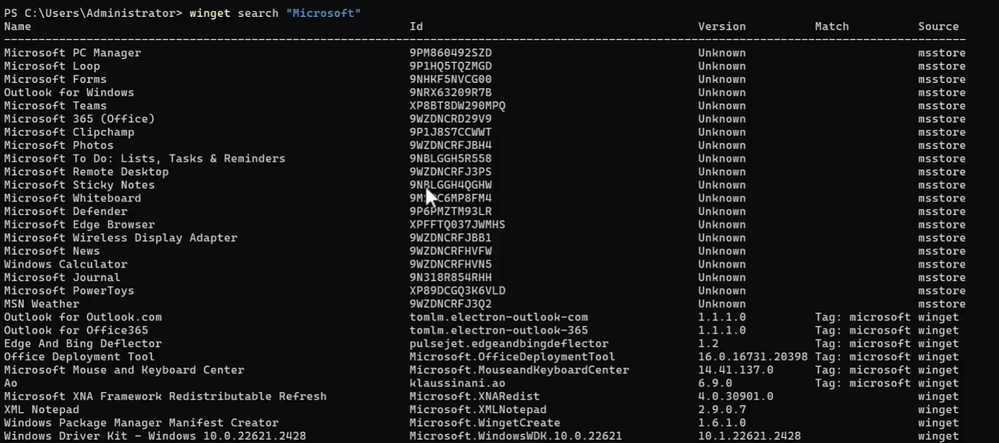Select the Windows Calculator ID 9WZDNCRFHVN5
The height and width of the screenshot is (443, 999).
click(450, 265)
